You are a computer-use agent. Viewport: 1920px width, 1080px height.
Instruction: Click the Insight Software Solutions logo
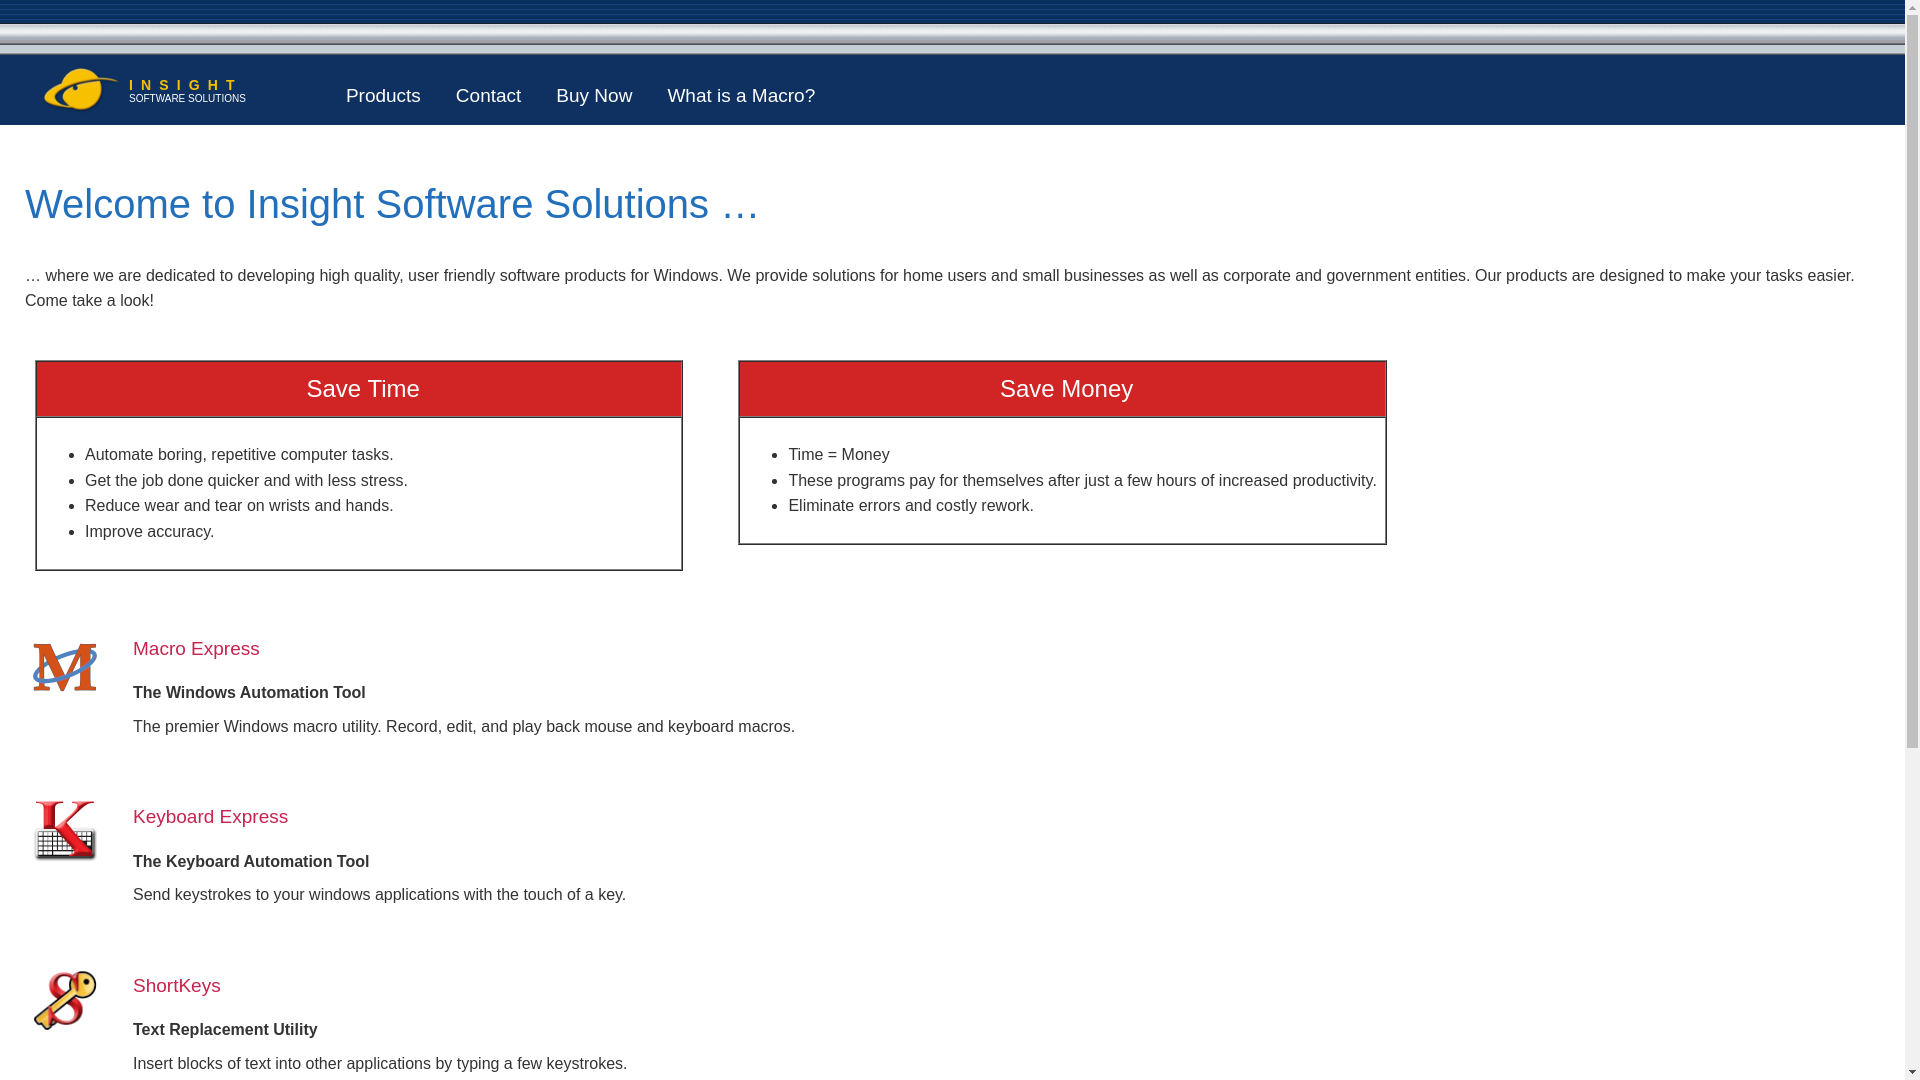coord(80,89)
